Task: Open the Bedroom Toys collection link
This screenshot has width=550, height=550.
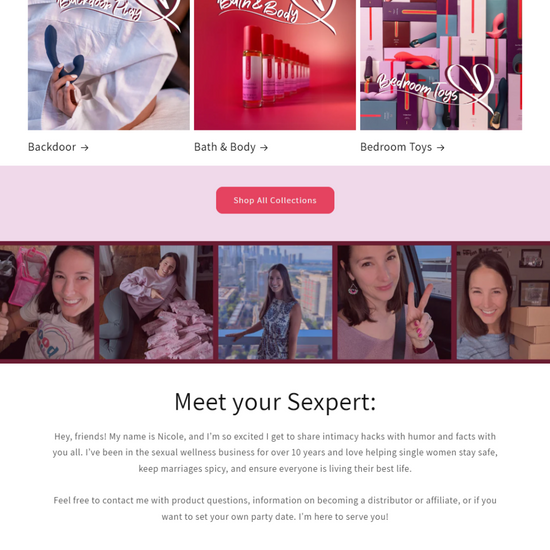Action: click(x=402, y=147)
